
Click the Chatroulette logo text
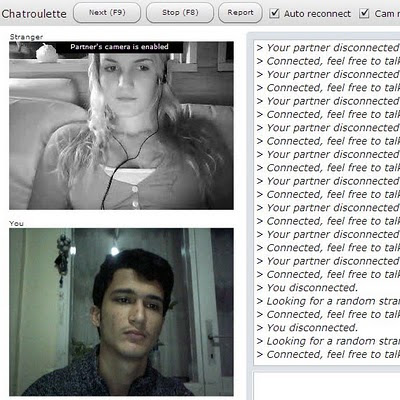34,14
